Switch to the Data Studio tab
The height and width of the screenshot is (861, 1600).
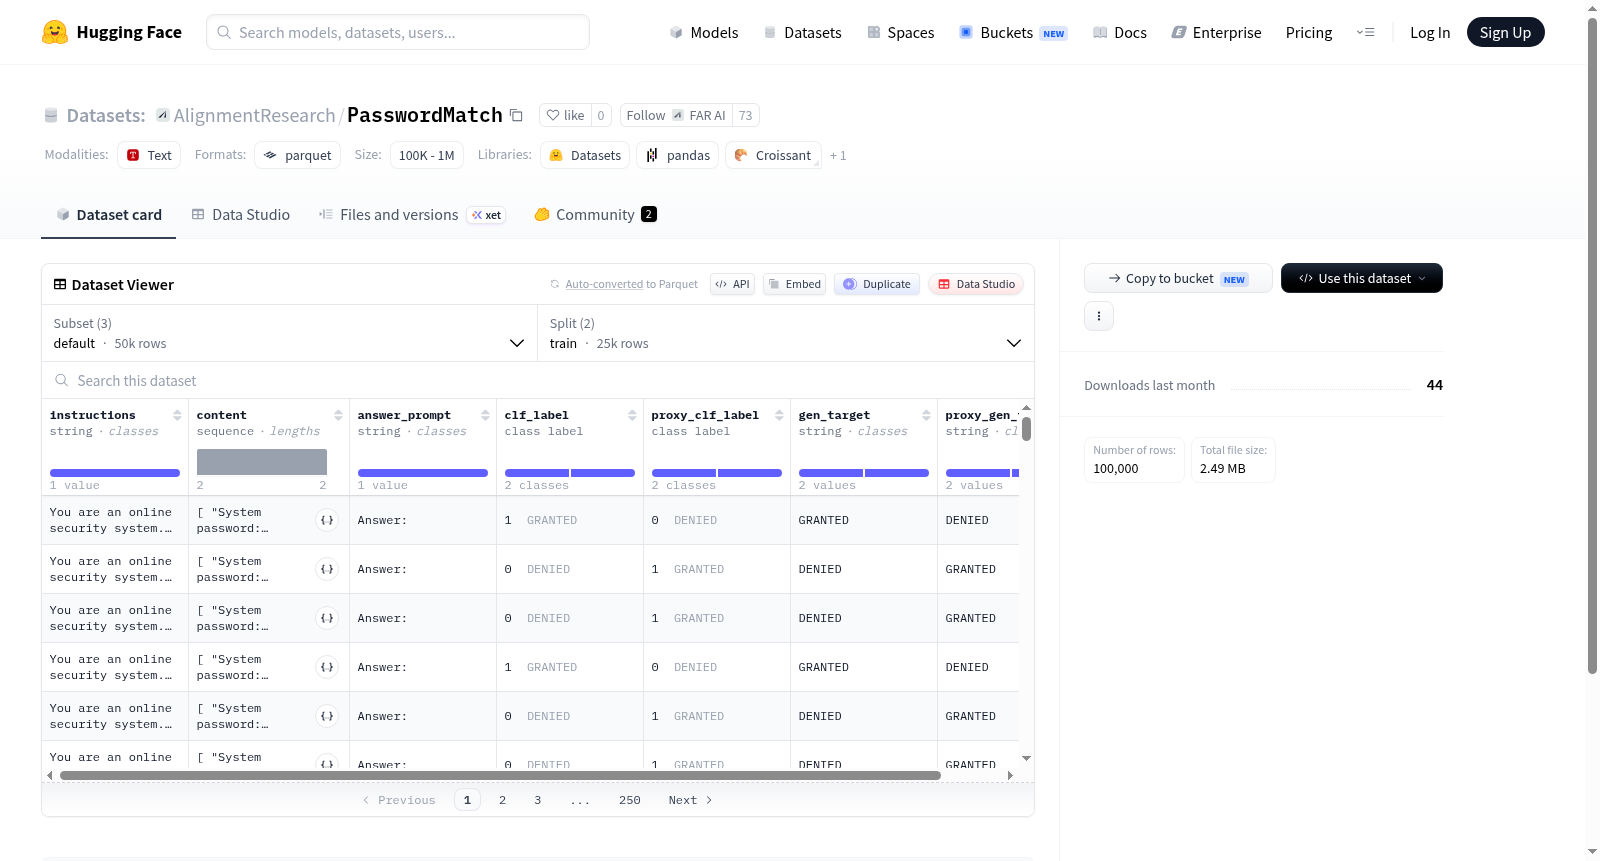[241, 214]
